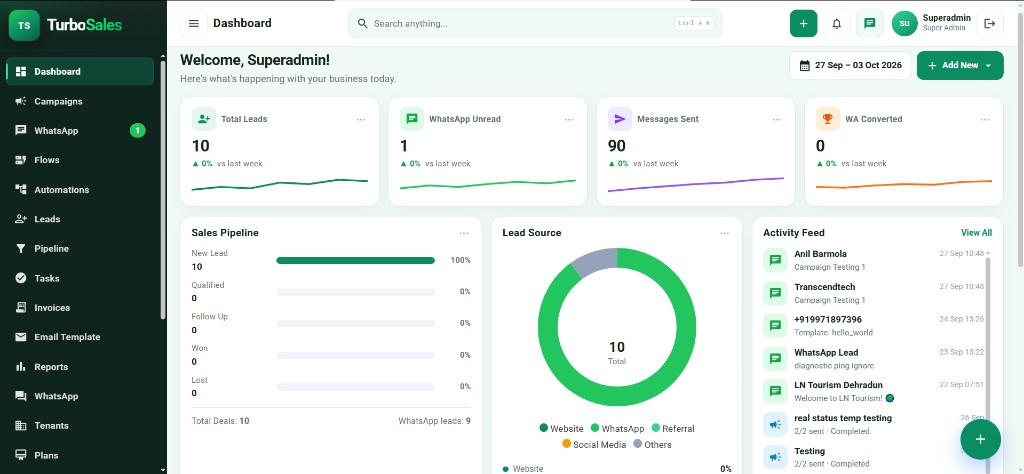Open Dashboard in the sidebar
The image size is (1024, 474).
point(80,71)
